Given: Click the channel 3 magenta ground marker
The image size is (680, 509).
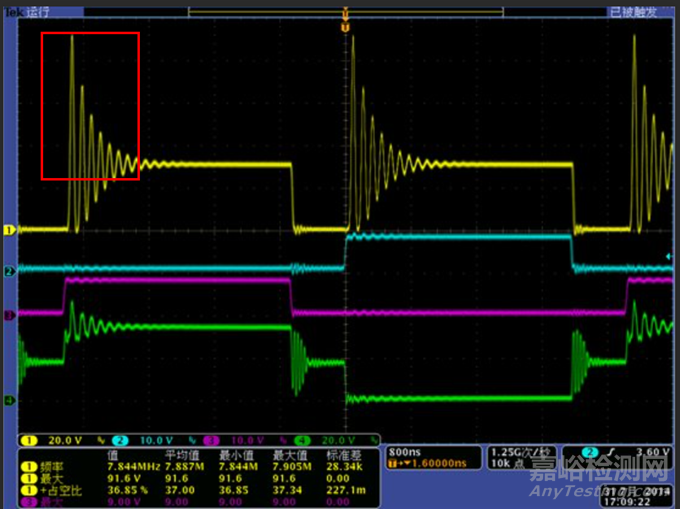Looking at the screenshot, I should point(10,315).
